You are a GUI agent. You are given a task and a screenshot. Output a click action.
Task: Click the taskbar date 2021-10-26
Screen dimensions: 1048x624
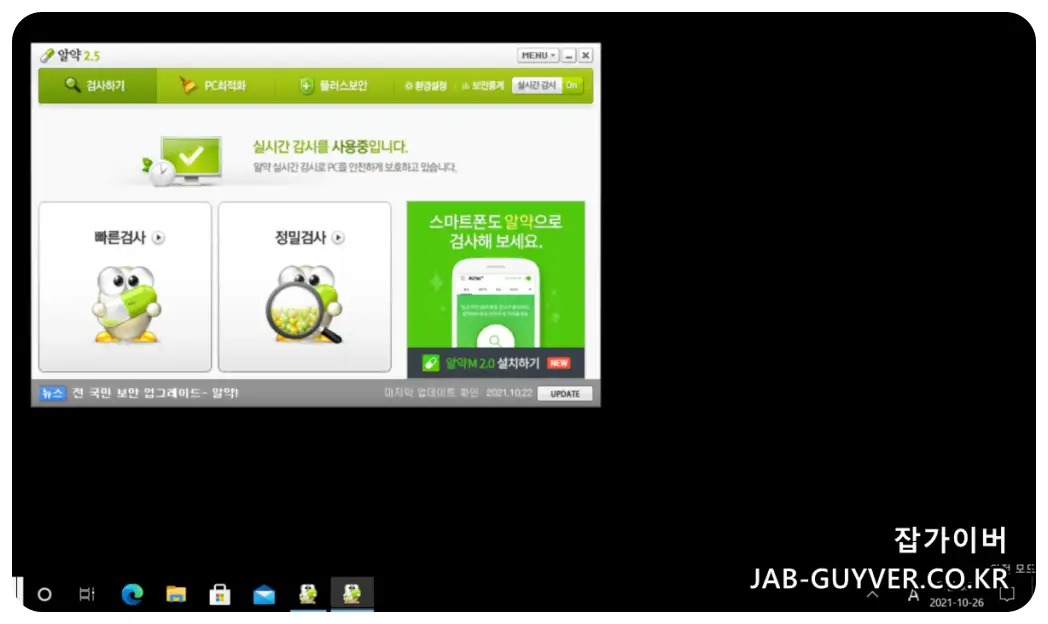(956, 603)
